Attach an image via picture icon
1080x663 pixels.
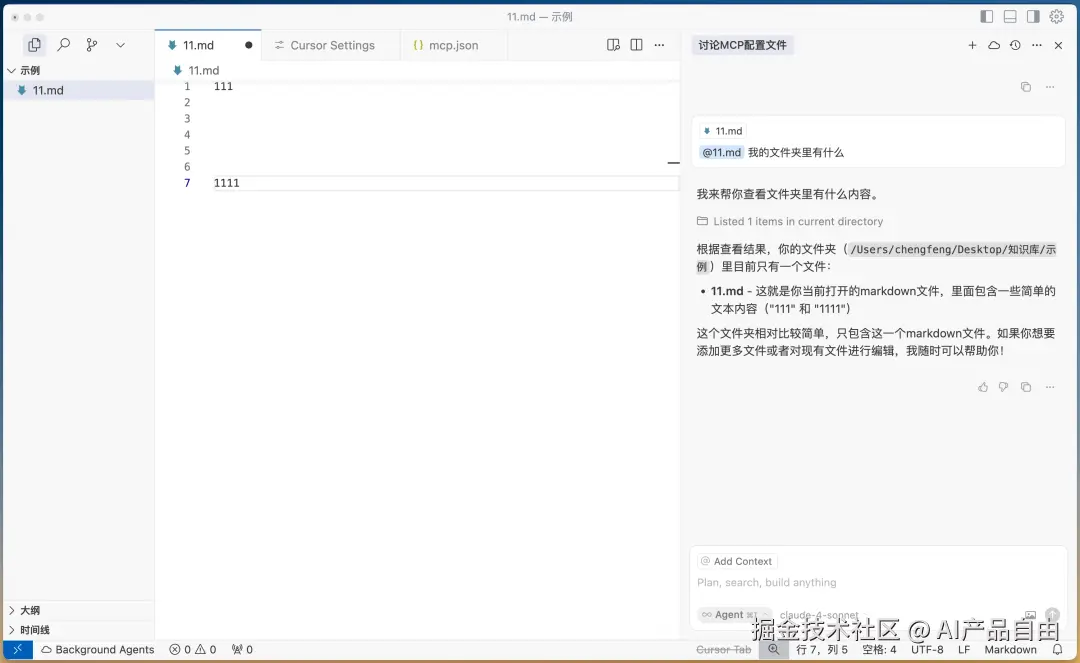coord(1030,615)
